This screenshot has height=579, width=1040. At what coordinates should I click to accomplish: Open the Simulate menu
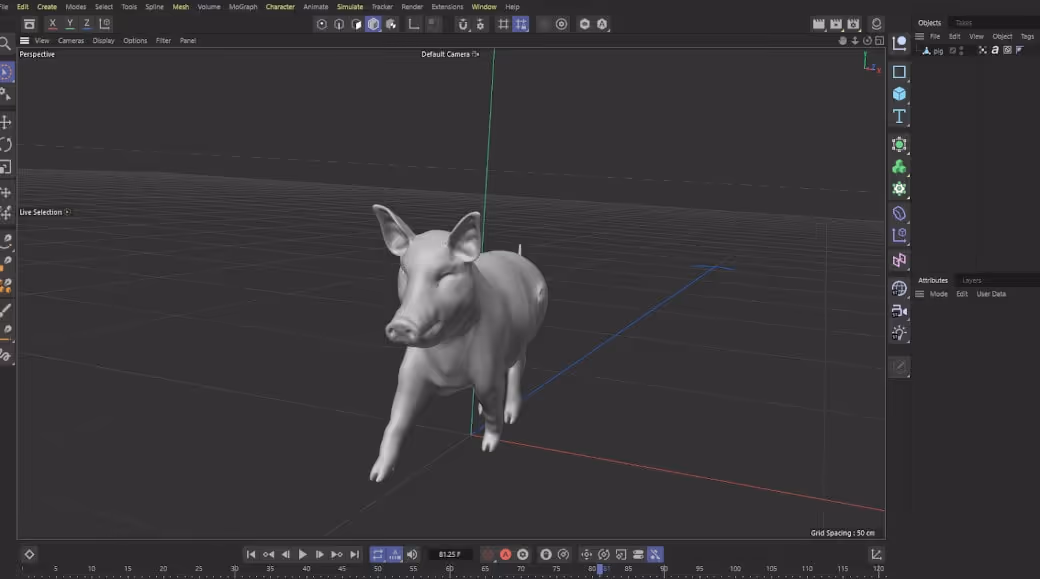[350, 7]
